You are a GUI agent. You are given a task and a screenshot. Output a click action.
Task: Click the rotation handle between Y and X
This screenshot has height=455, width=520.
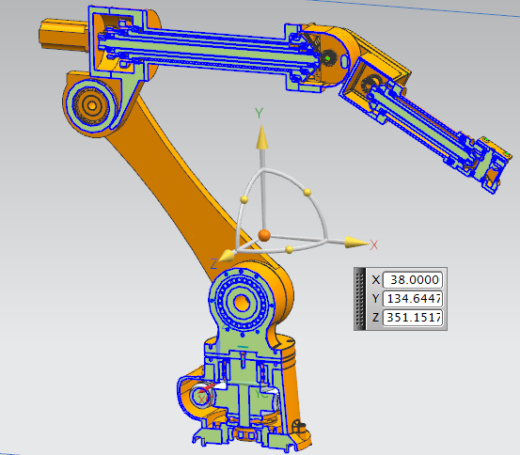(307, 192)
